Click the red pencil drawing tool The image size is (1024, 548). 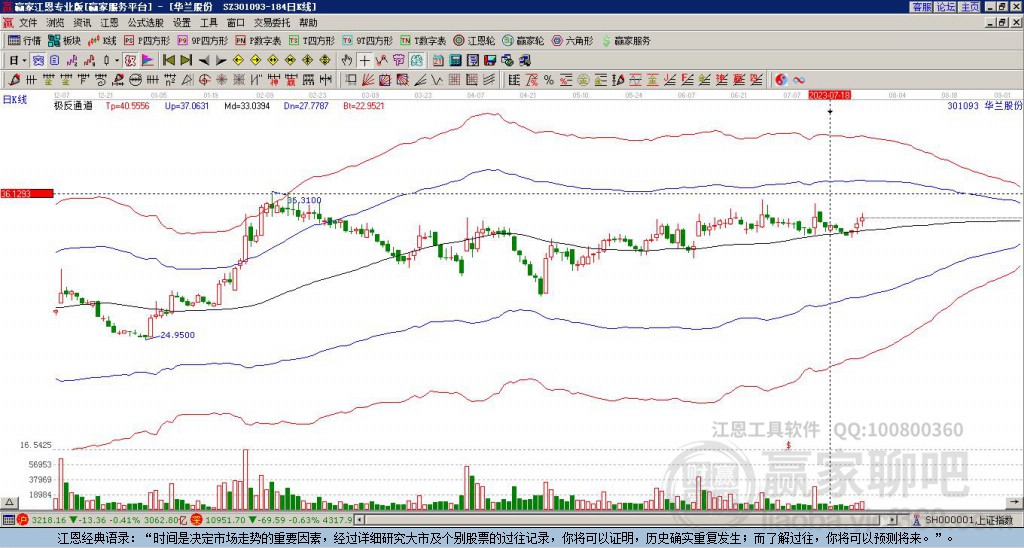click(x=13, y=80)
